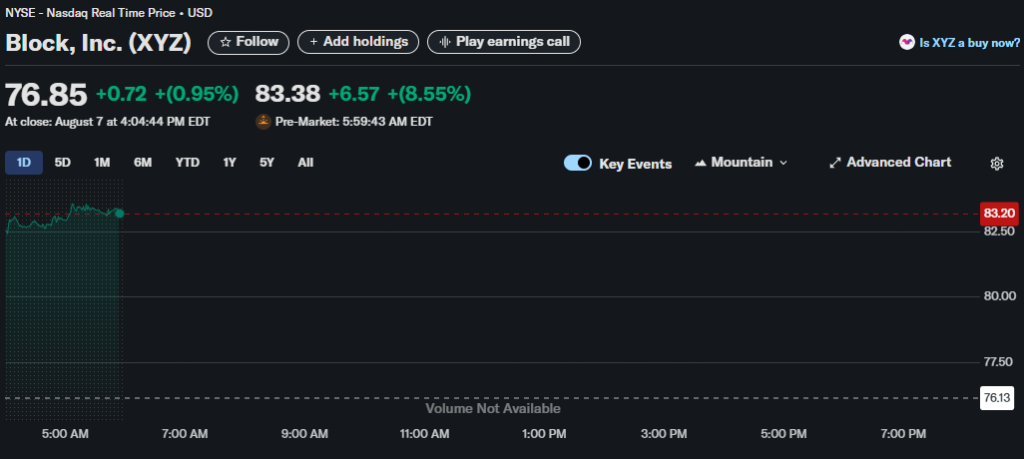This screenshot has height=459, width=1024.
Task: Open the Mountain chart type dropdown
Action: 741,163
